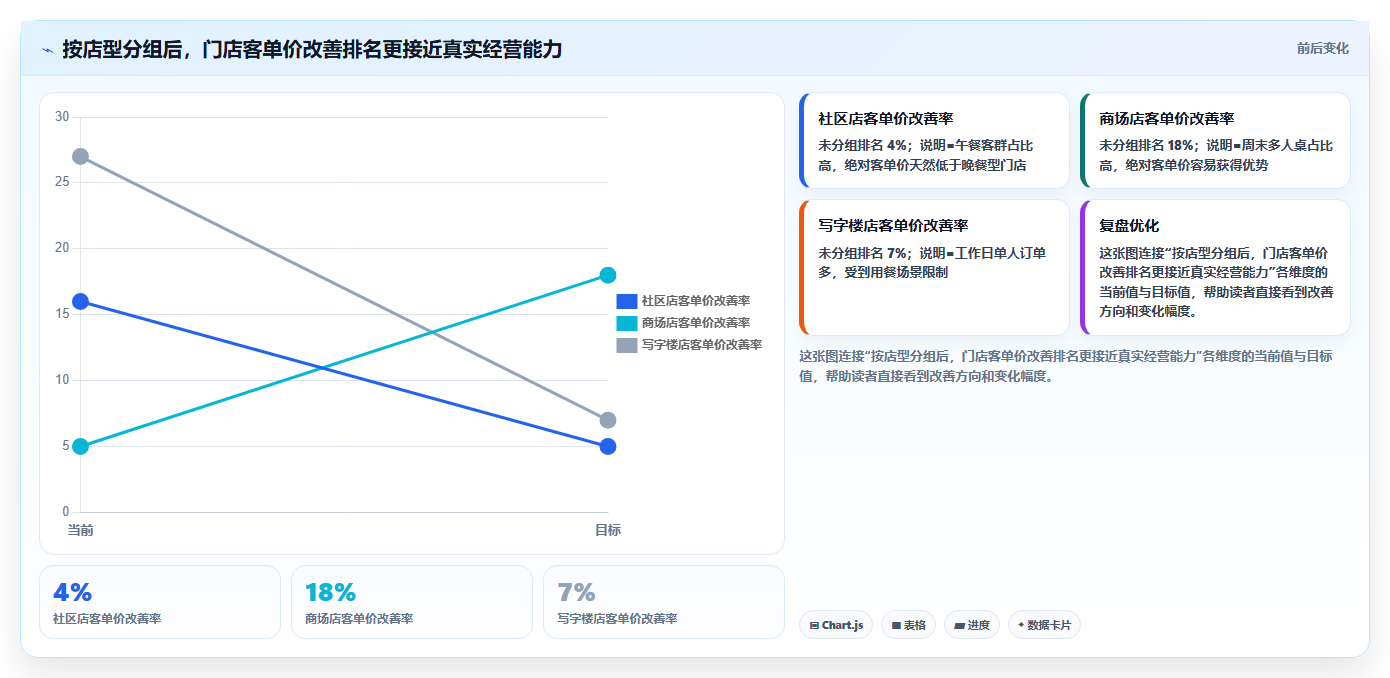Toggle the 写字楼店客单价改善率 legend gray swatch
Image resolution: width=1390 pixels, height=678 pixels.
tap(627, 345)
